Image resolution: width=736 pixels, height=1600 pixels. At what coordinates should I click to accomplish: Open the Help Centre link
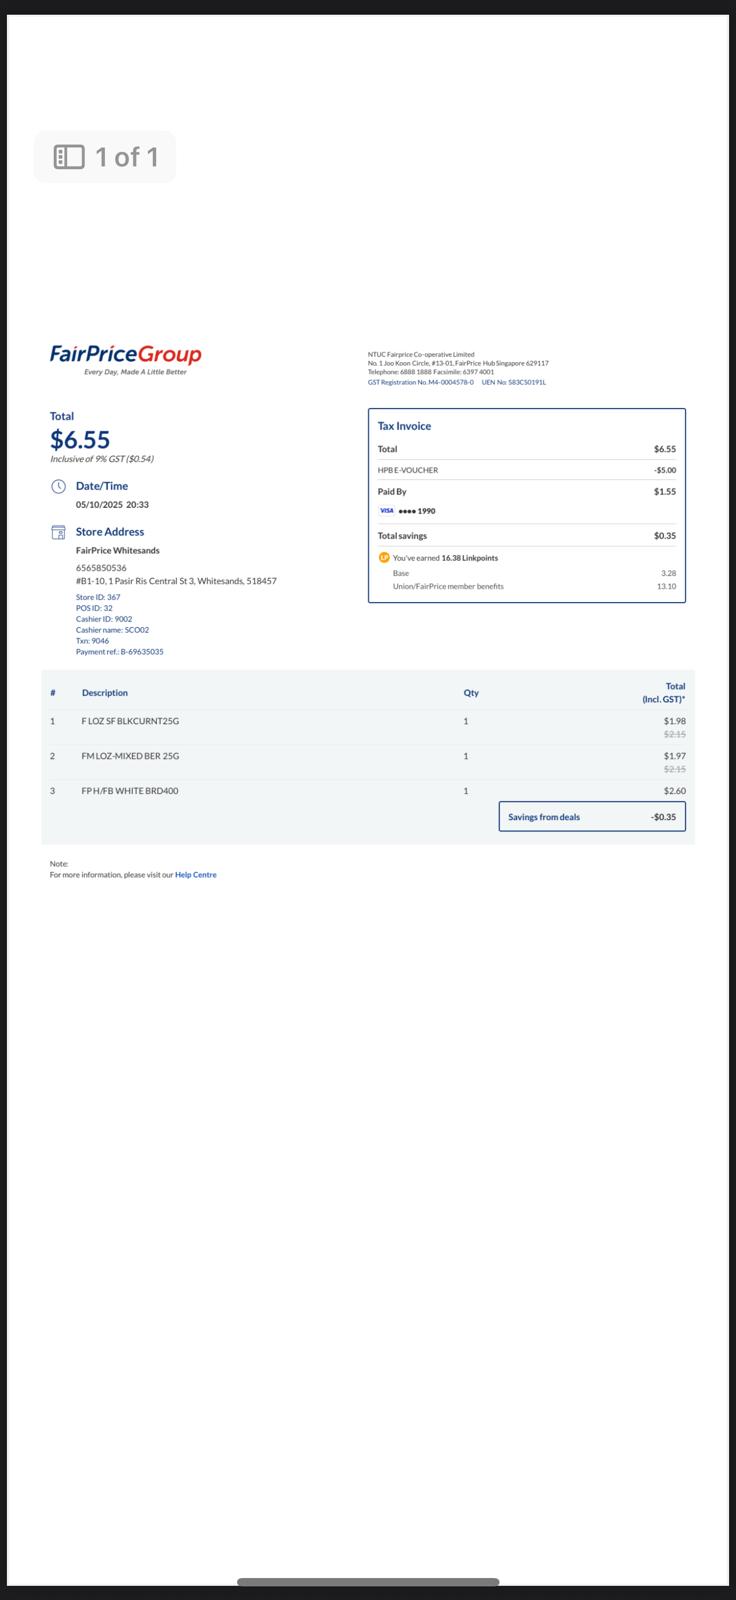(196, 875)
